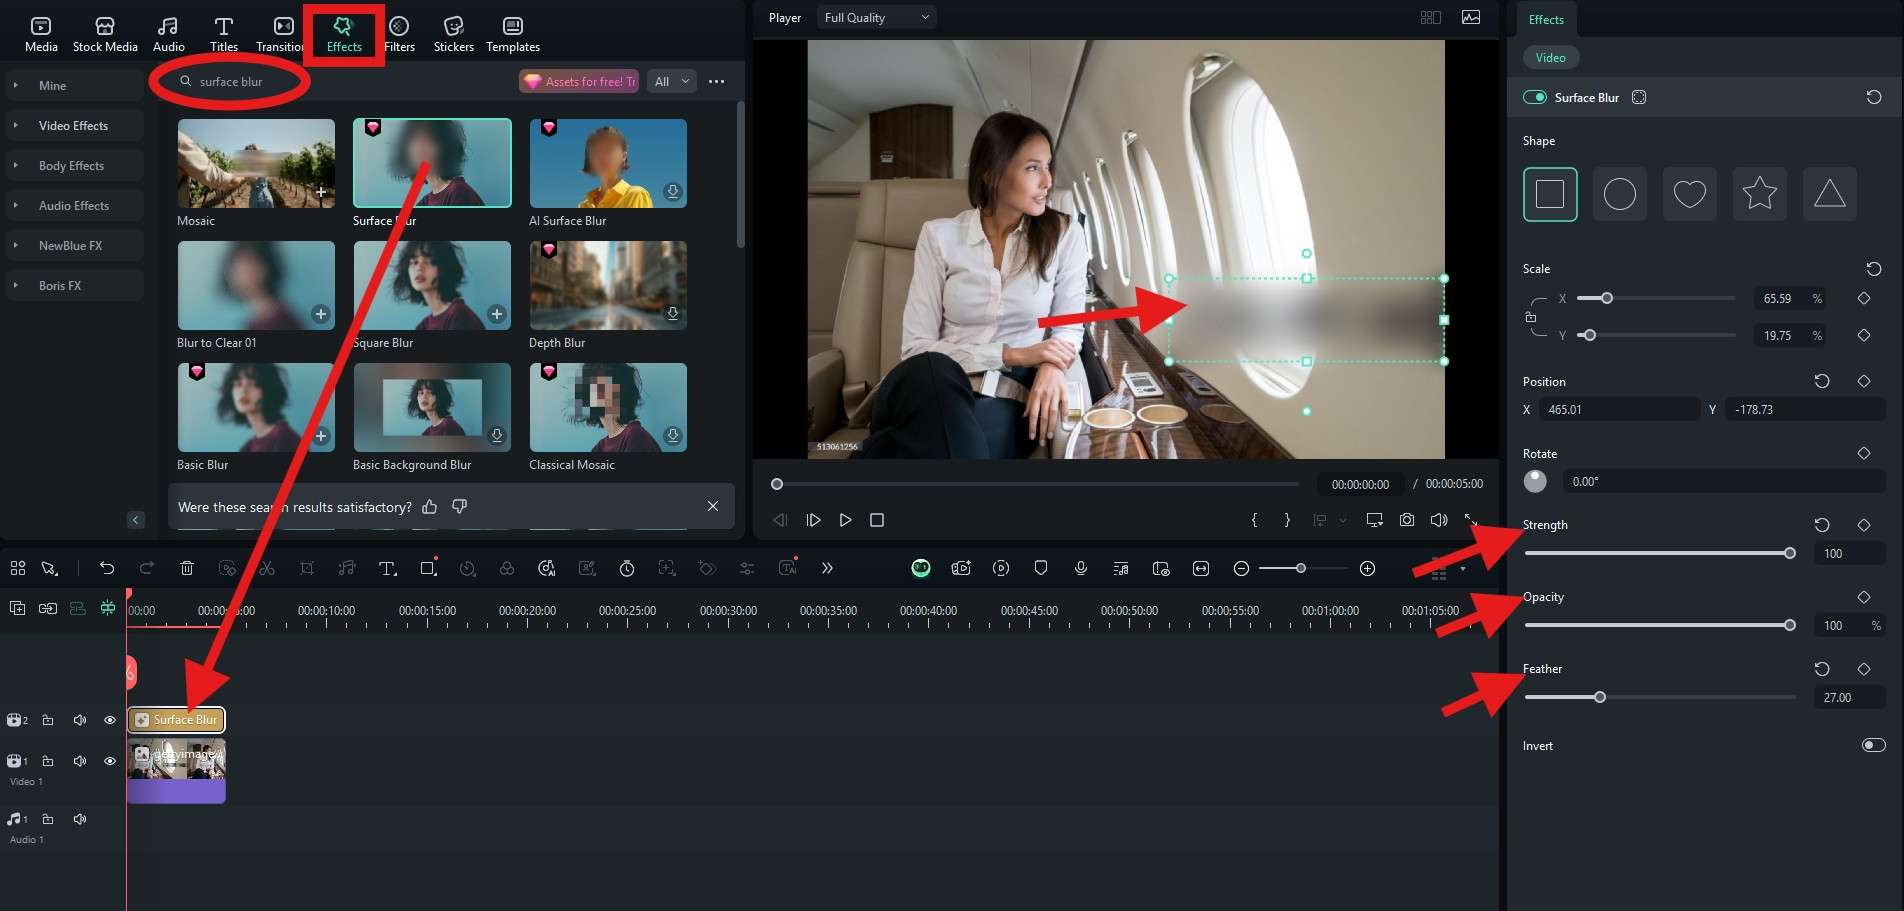Image resolution: width=1904 pixels, height=911 pixels.
Task: Adjust the Strength slider
Action: click(1659, 553)
